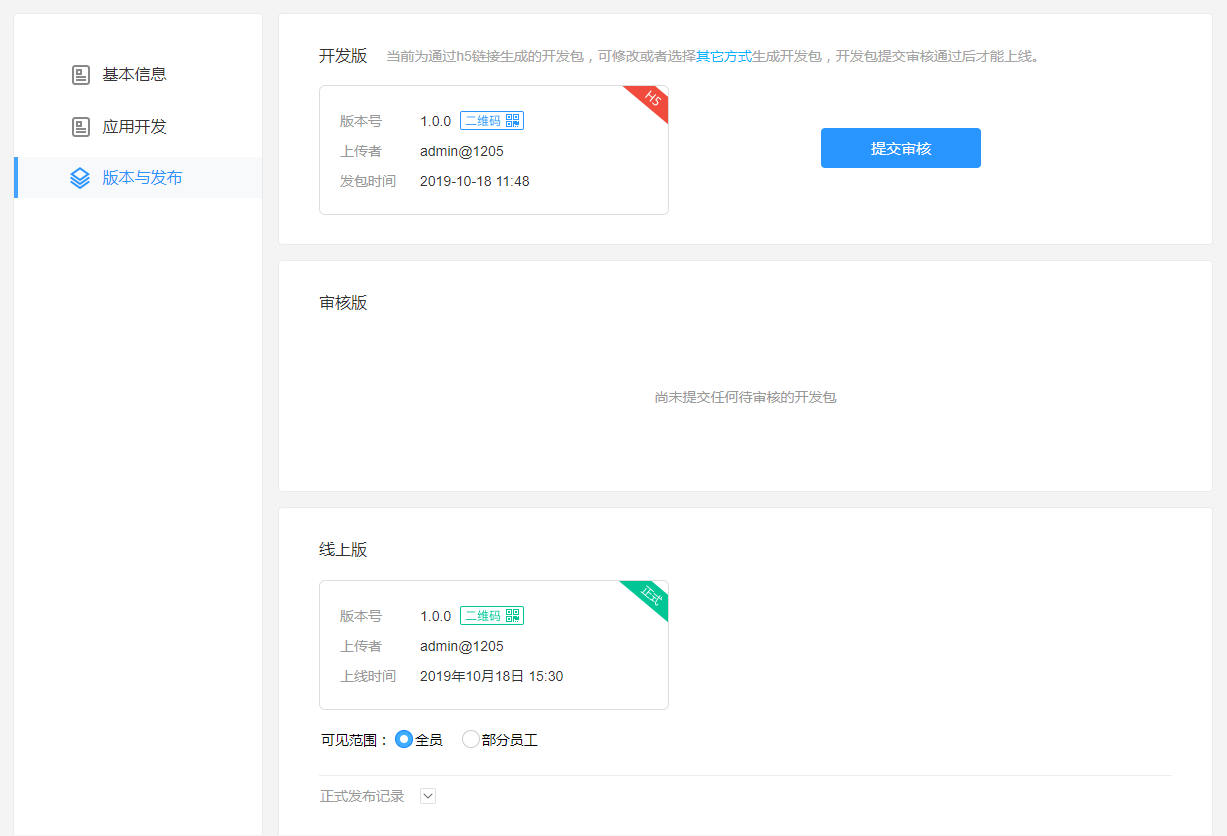Screen dimensions: 1227x836
Task: Select the 全员 visibility radio button
Action: tap(404, 740)
